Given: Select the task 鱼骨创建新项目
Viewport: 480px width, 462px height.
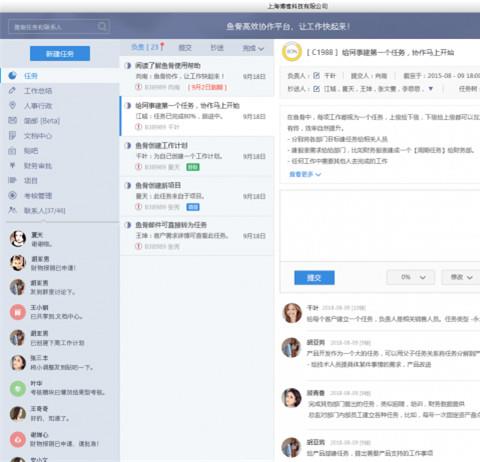Looking at the screenshot, I should (x=197, y=196).
